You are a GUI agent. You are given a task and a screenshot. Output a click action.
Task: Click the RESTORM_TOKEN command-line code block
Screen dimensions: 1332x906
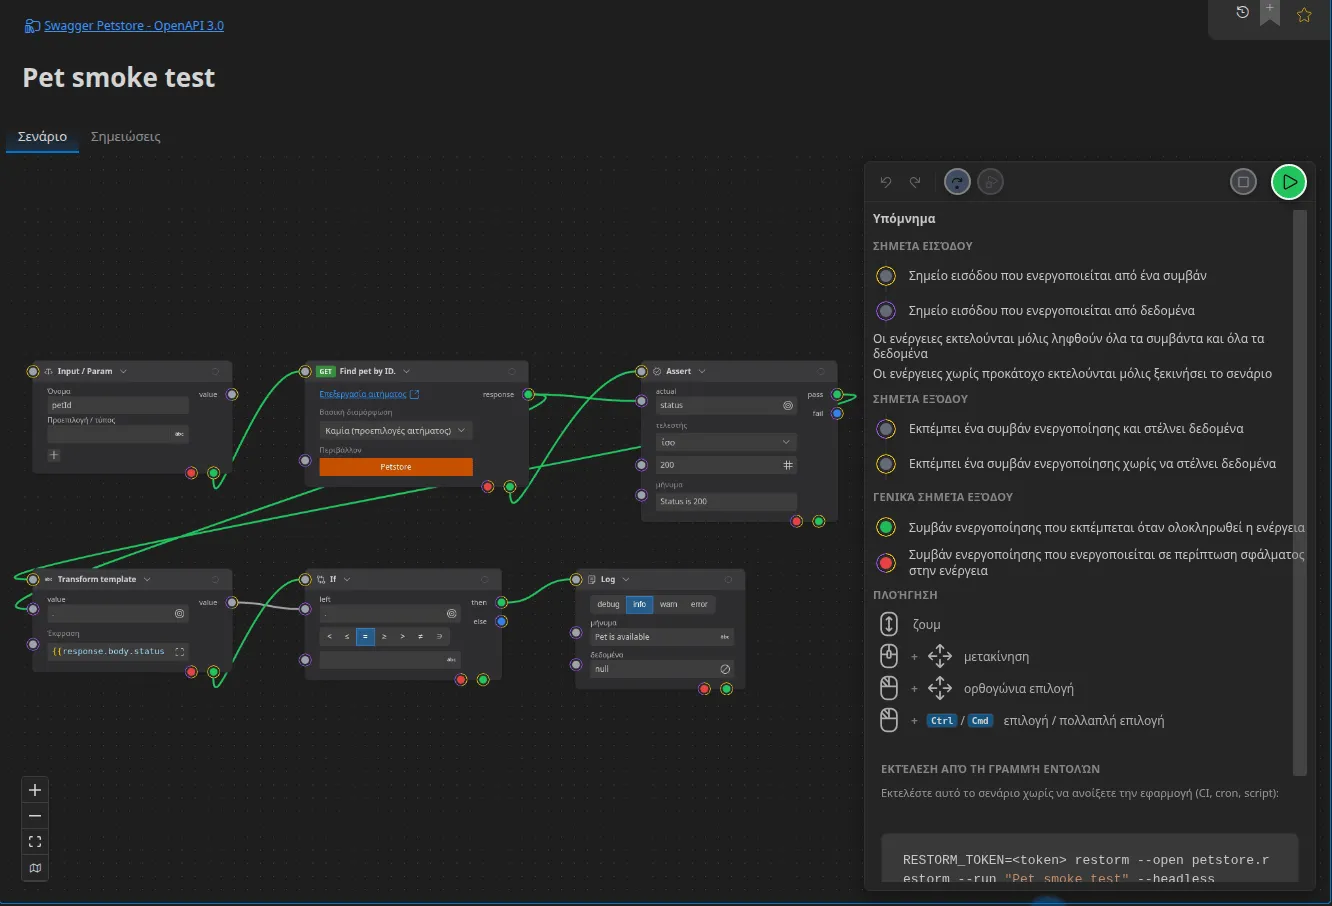(x=1090, y=859)
